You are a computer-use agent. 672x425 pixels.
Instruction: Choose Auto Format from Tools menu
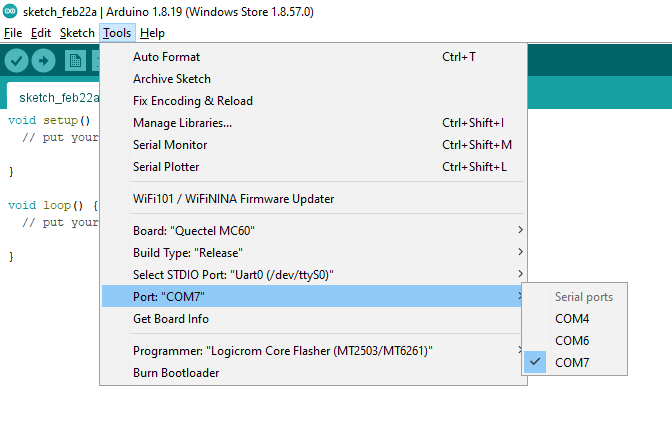click(x=314, y=57)
